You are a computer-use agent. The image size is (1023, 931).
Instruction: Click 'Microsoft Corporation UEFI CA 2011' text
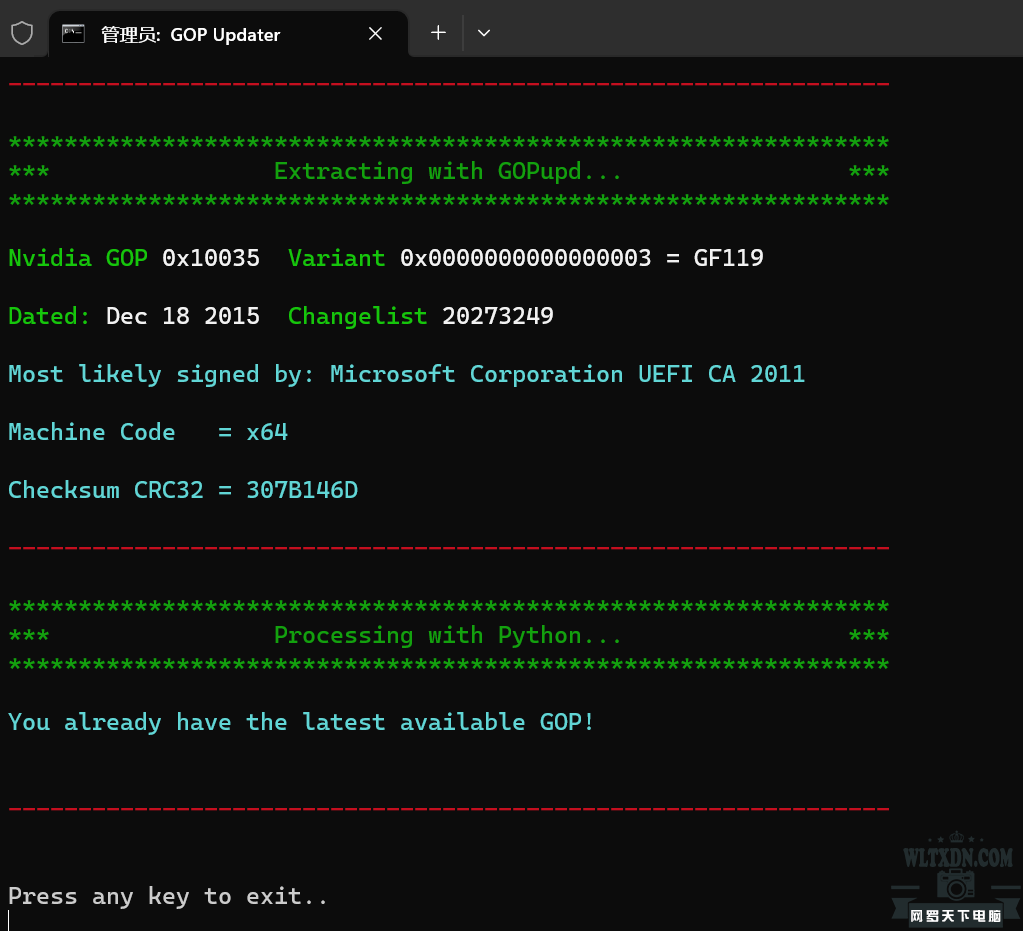[568, 374]
